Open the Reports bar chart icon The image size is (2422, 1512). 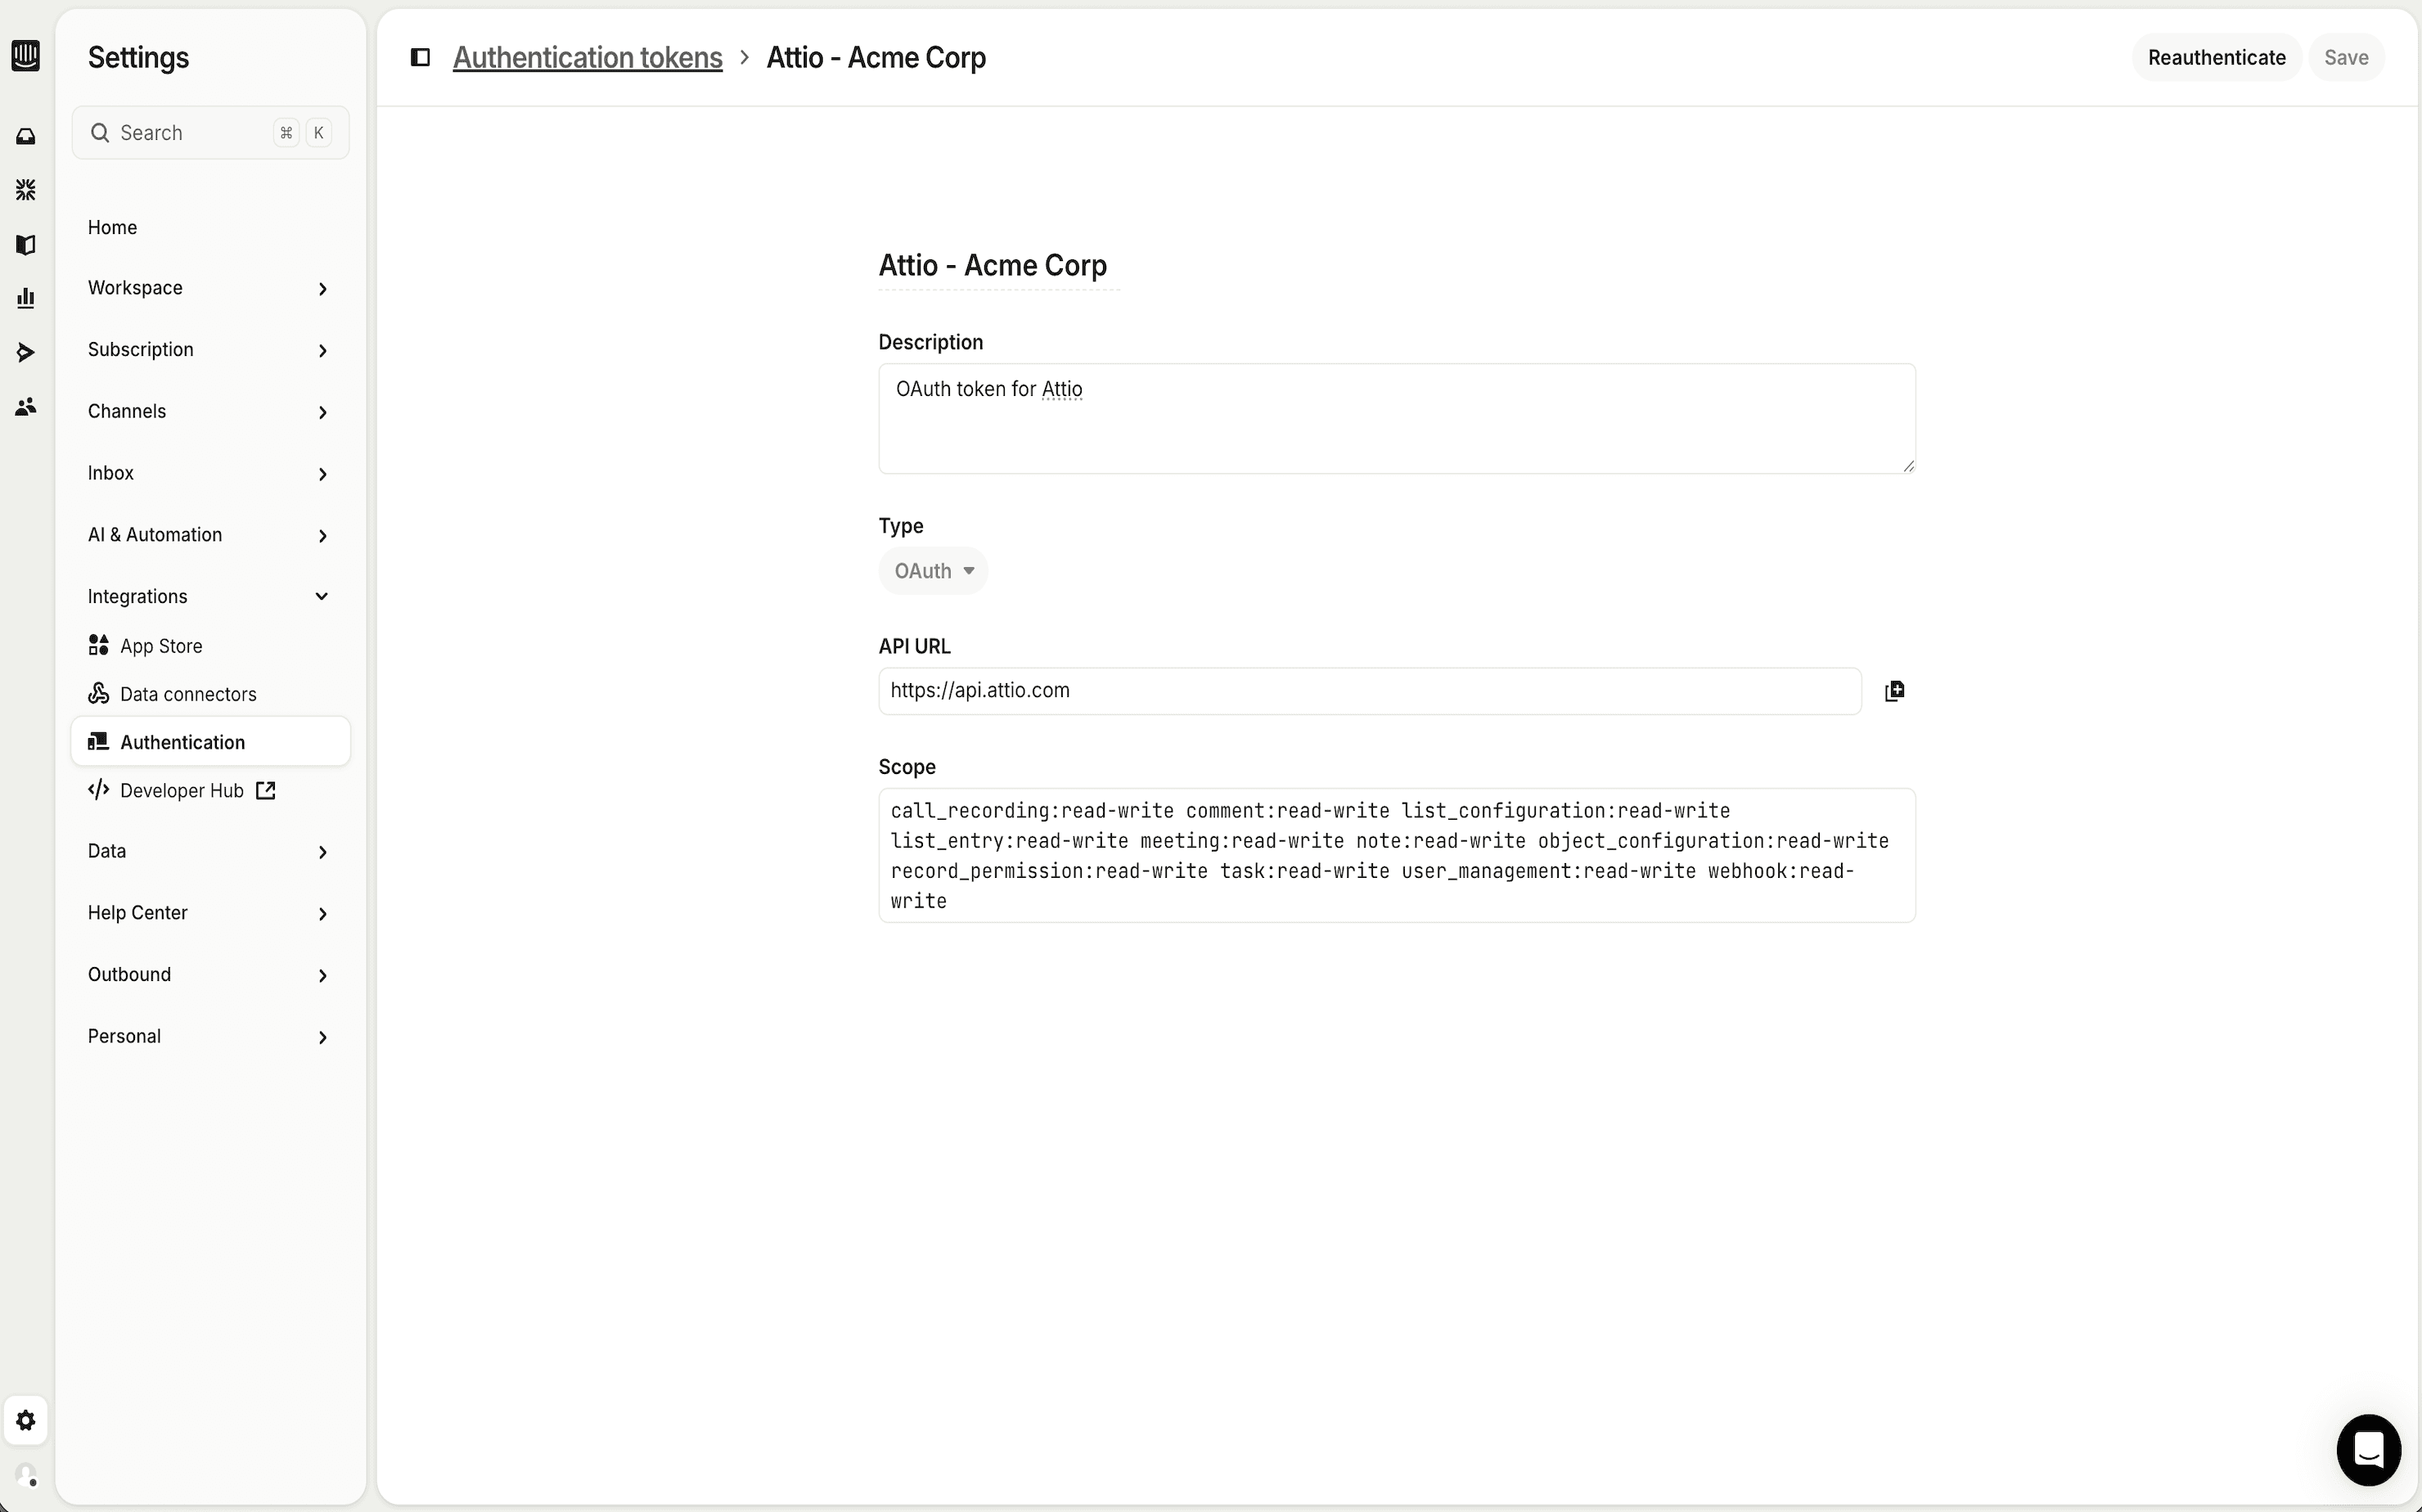26,298
